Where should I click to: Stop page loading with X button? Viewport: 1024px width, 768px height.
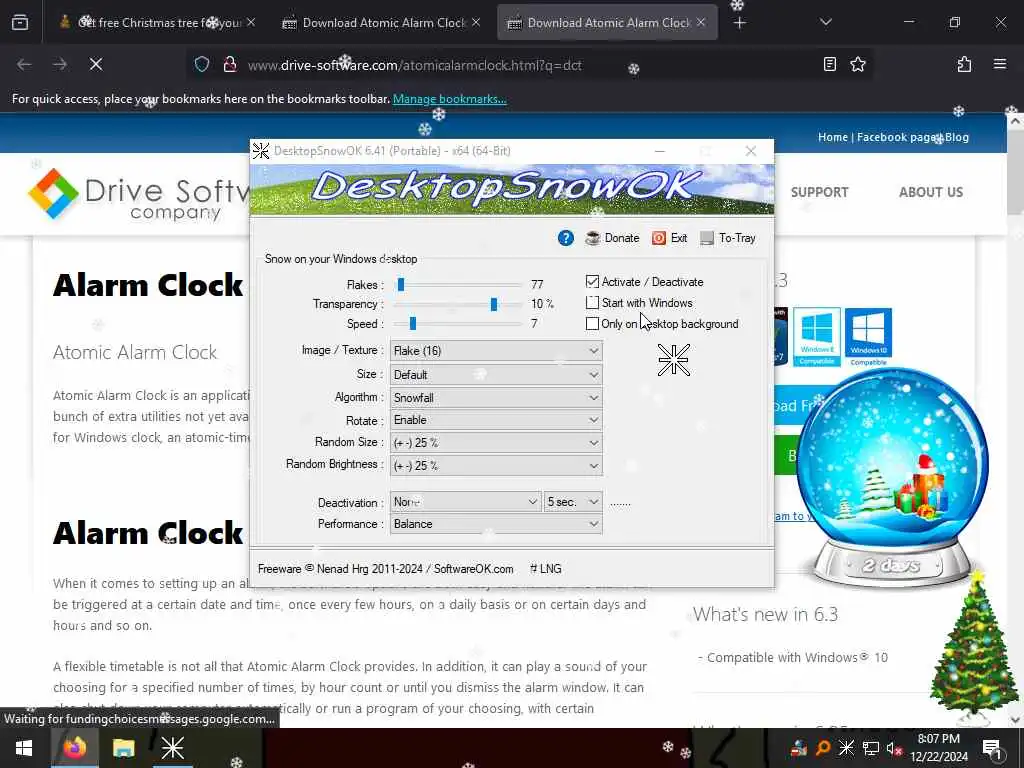point(96,64)
